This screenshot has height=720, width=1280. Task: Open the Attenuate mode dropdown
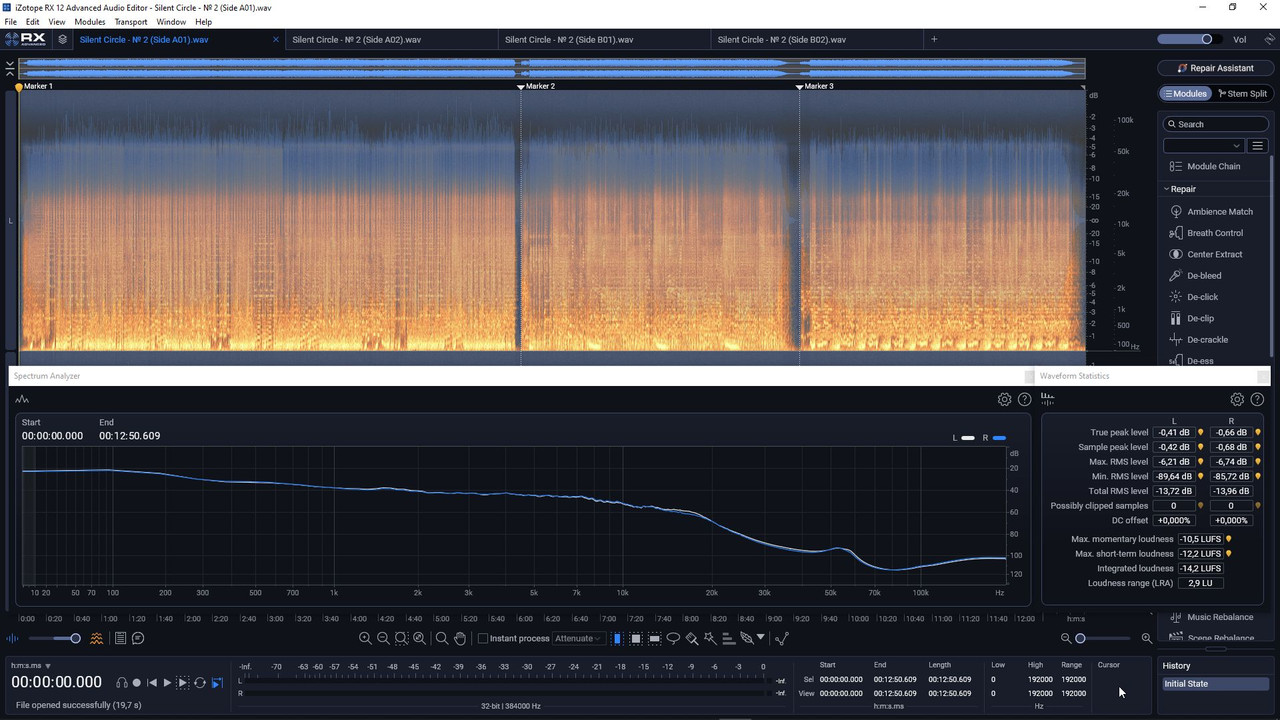tap(578, 638)
